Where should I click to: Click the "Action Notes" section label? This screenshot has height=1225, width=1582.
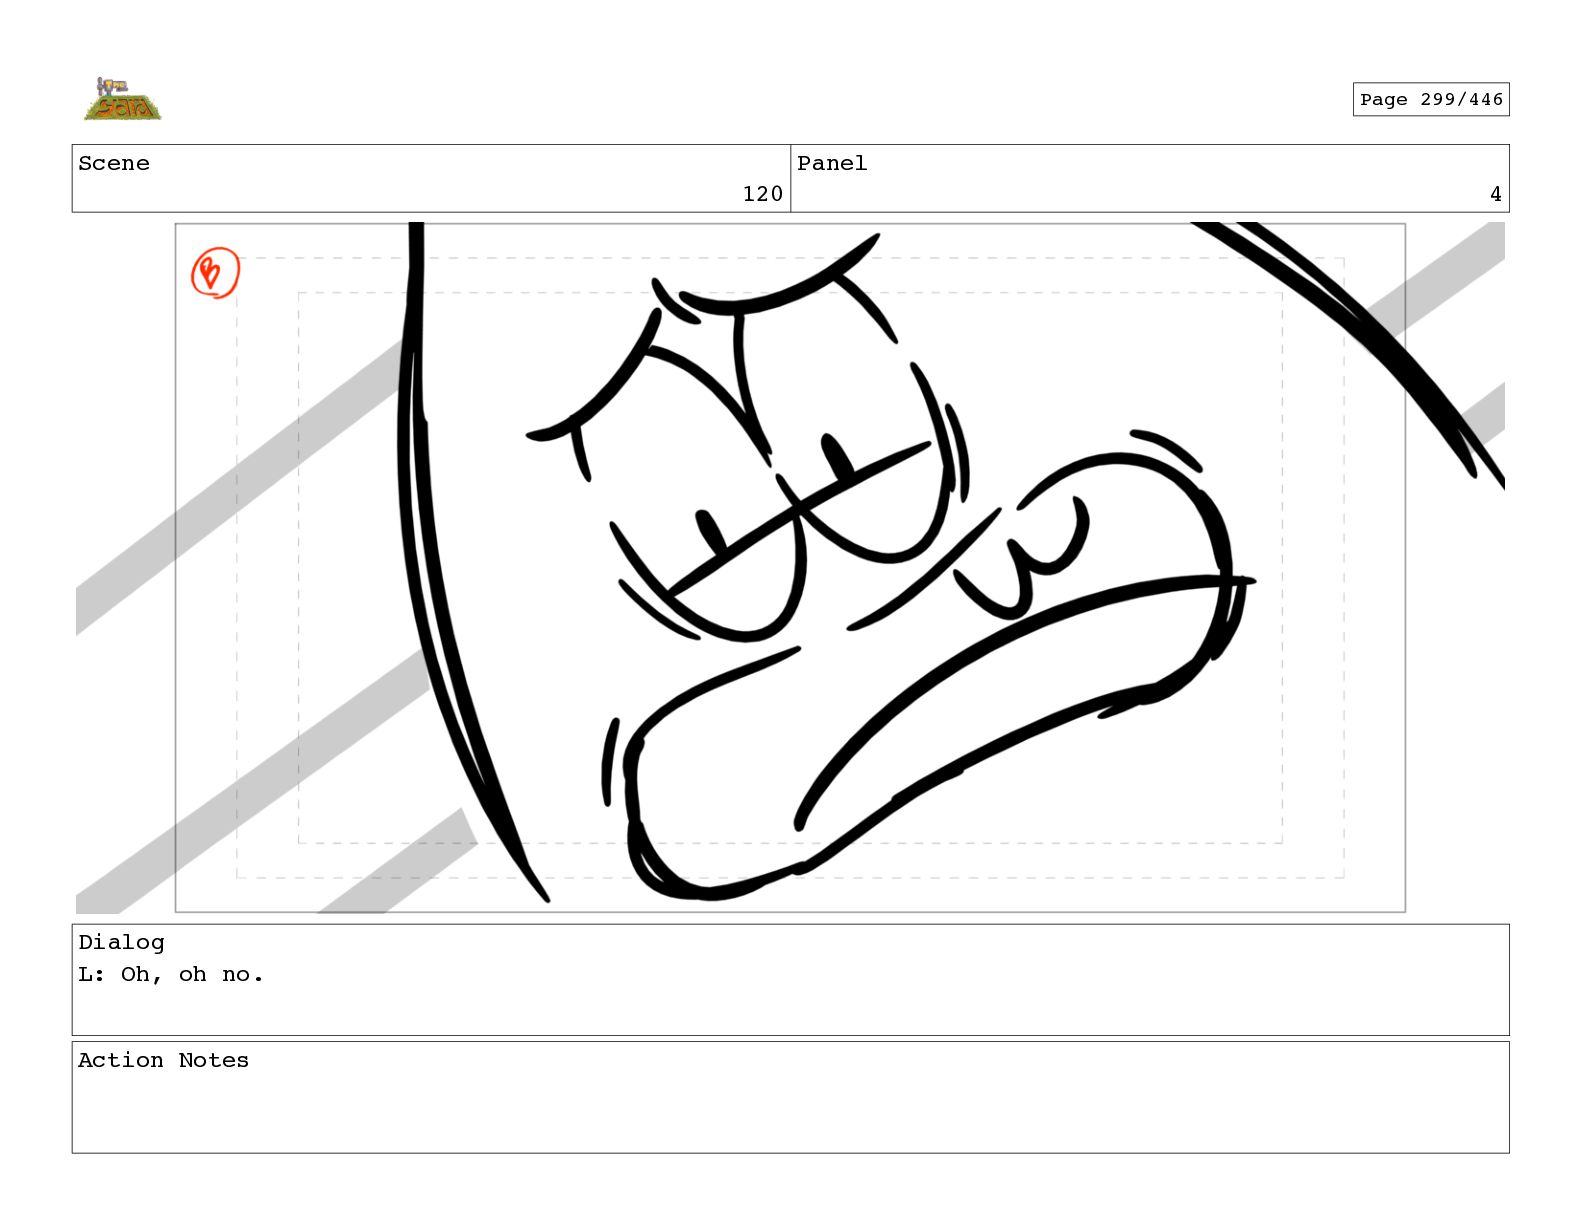pos(163,1060)
